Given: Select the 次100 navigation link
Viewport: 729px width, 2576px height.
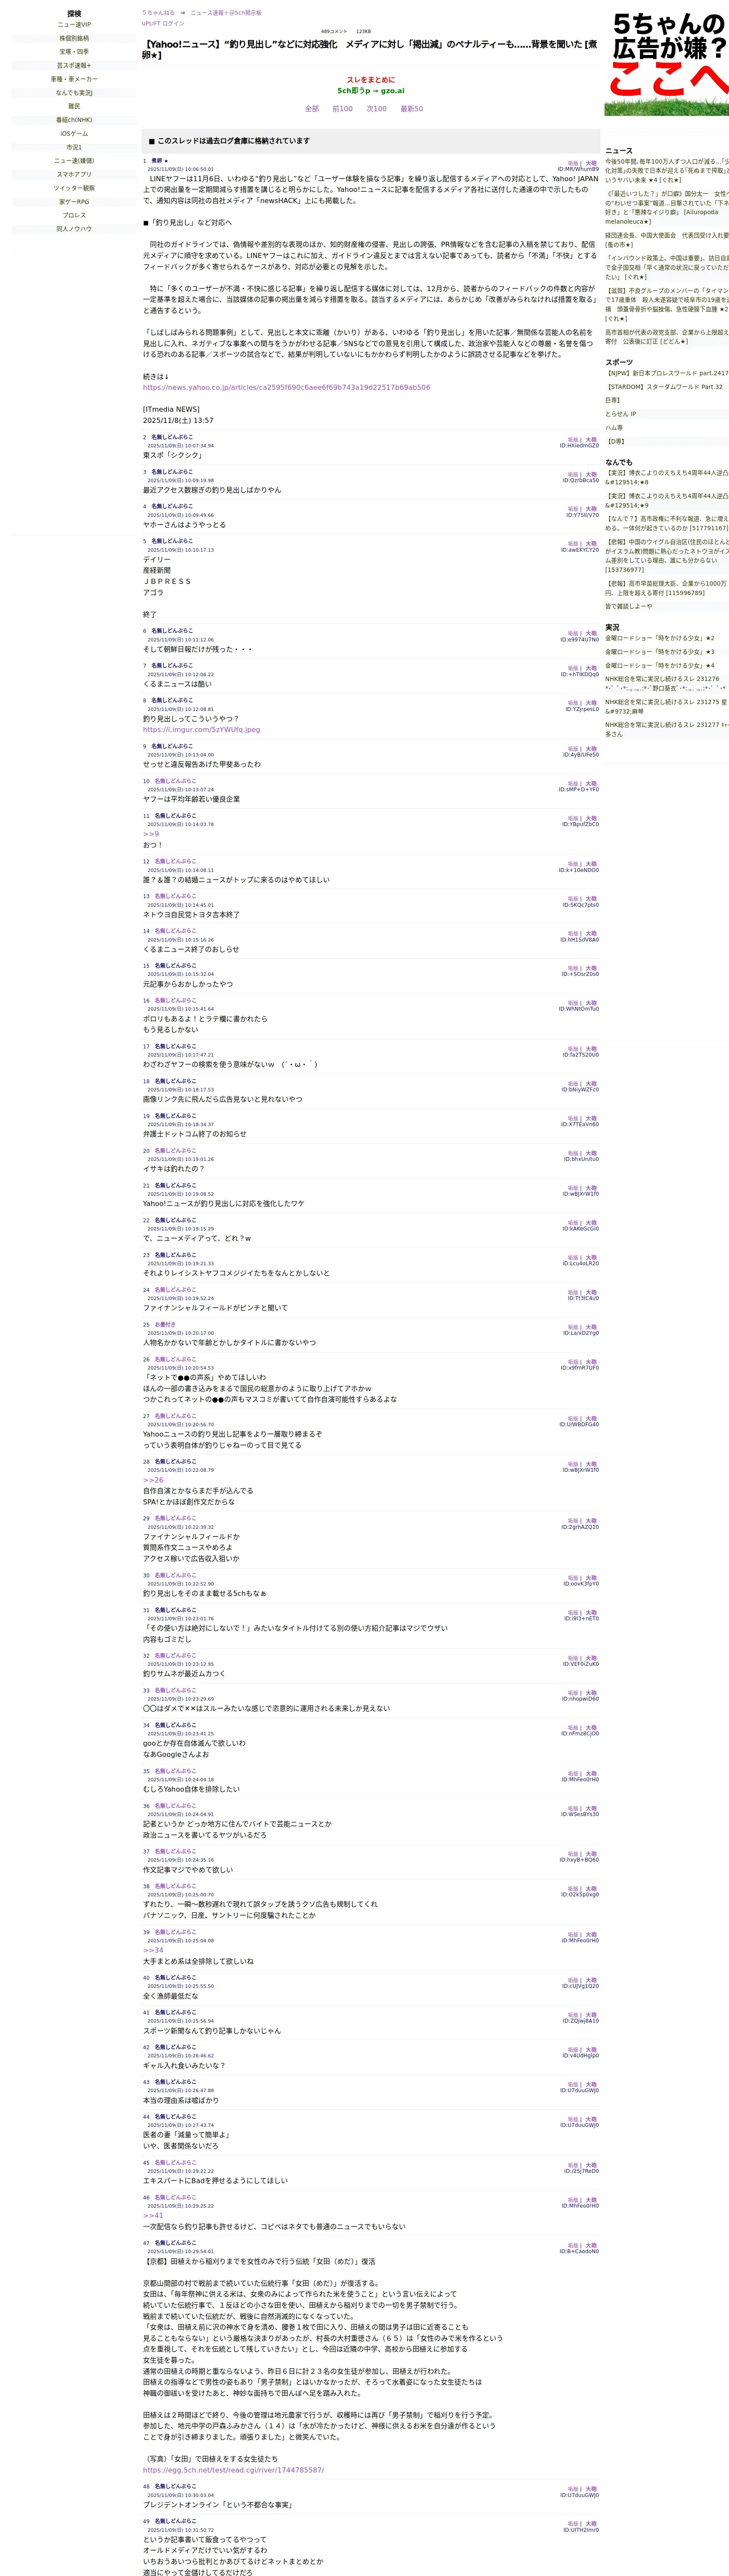Looking at the screenshot, I should pyautogui.click(x=377, y=109).
